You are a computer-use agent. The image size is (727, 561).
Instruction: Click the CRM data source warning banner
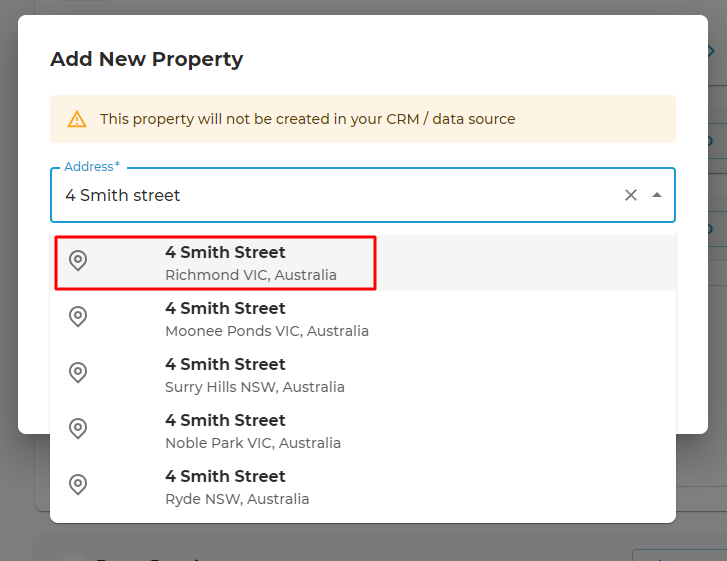click(x=363, y=119)
